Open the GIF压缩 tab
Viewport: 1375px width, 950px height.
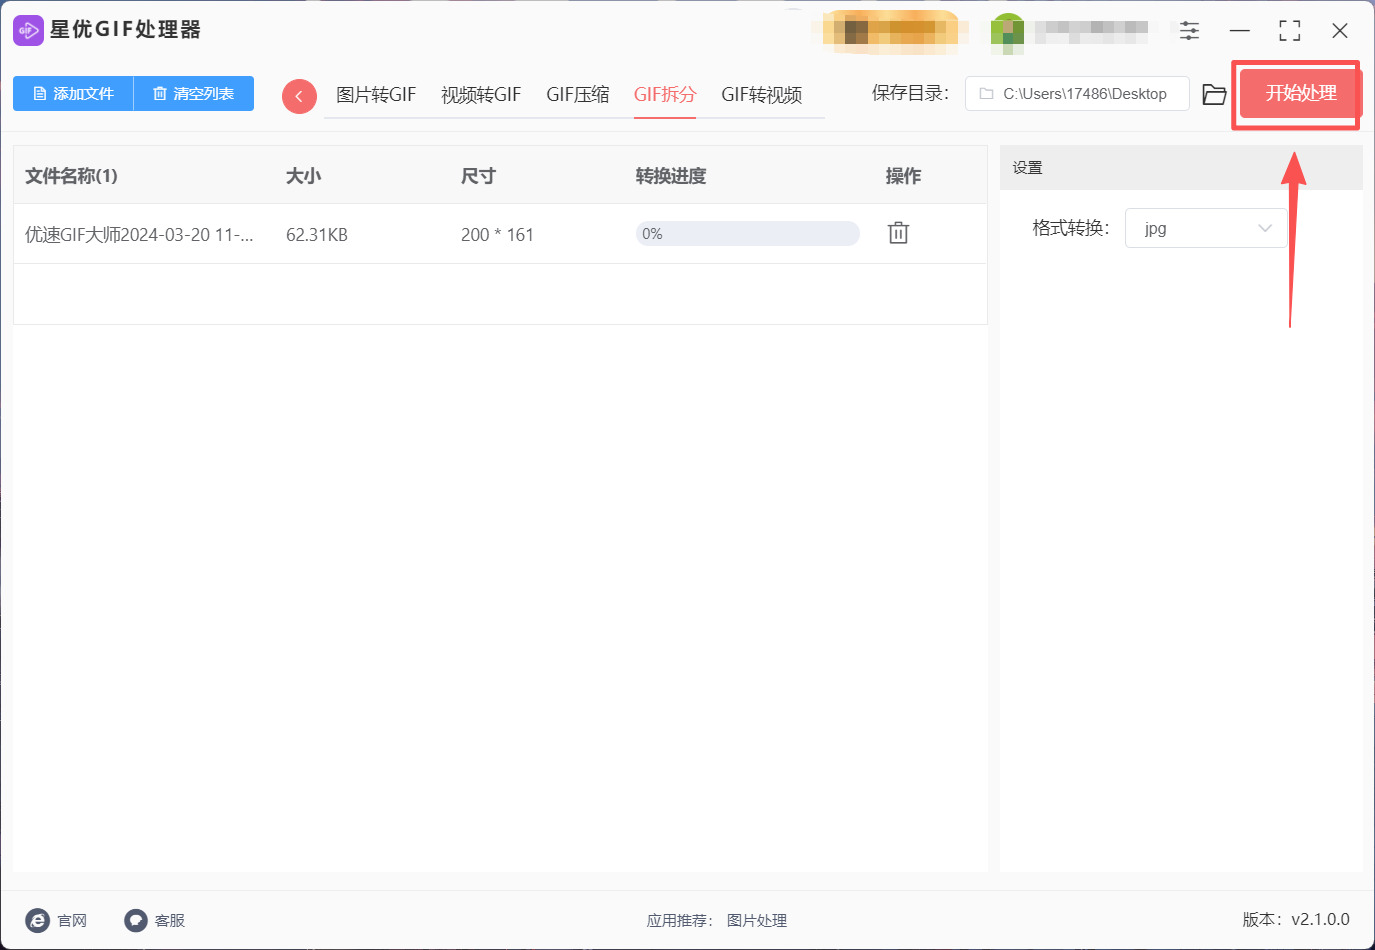[577, 95]
